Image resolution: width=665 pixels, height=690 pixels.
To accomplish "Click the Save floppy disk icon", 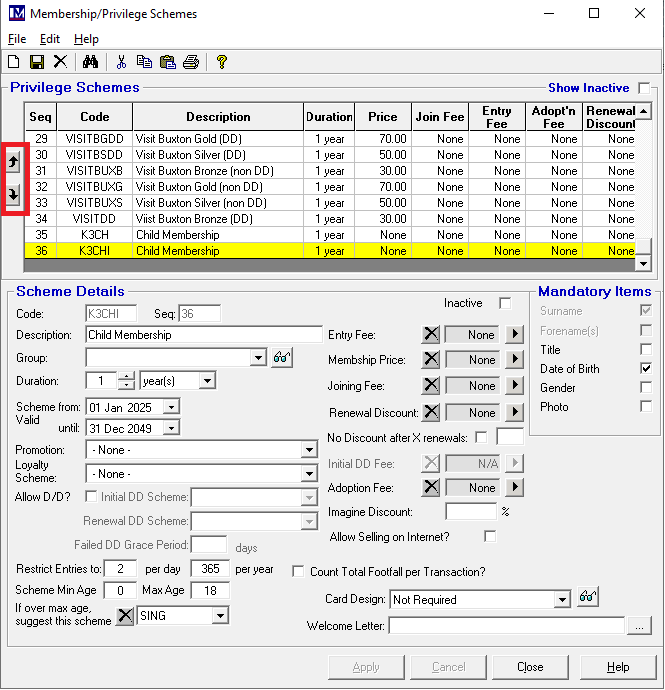I will point(37,62).
